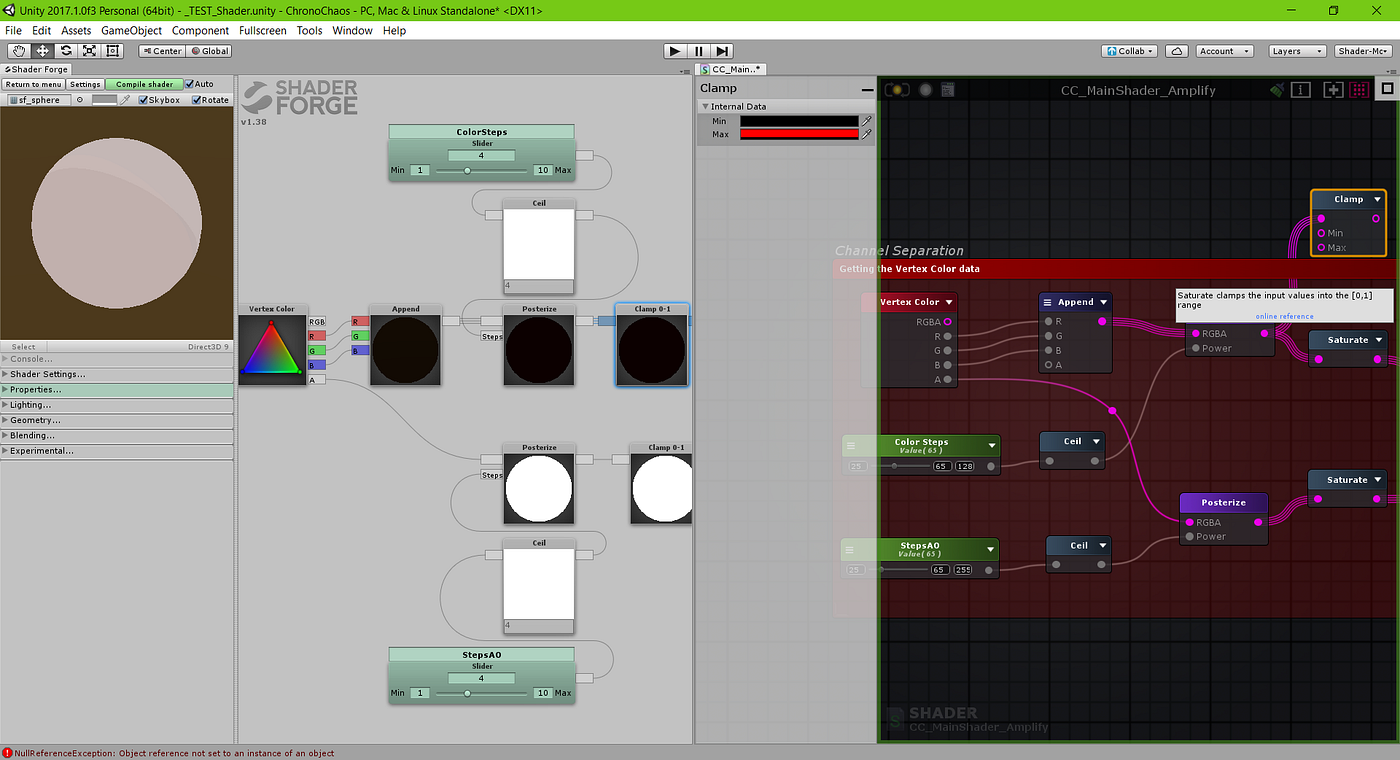The width and height of the screenshot is (1400, 760).
Task: Select the Hand tool in the Unity toolbar
Action: pos(19,51)
